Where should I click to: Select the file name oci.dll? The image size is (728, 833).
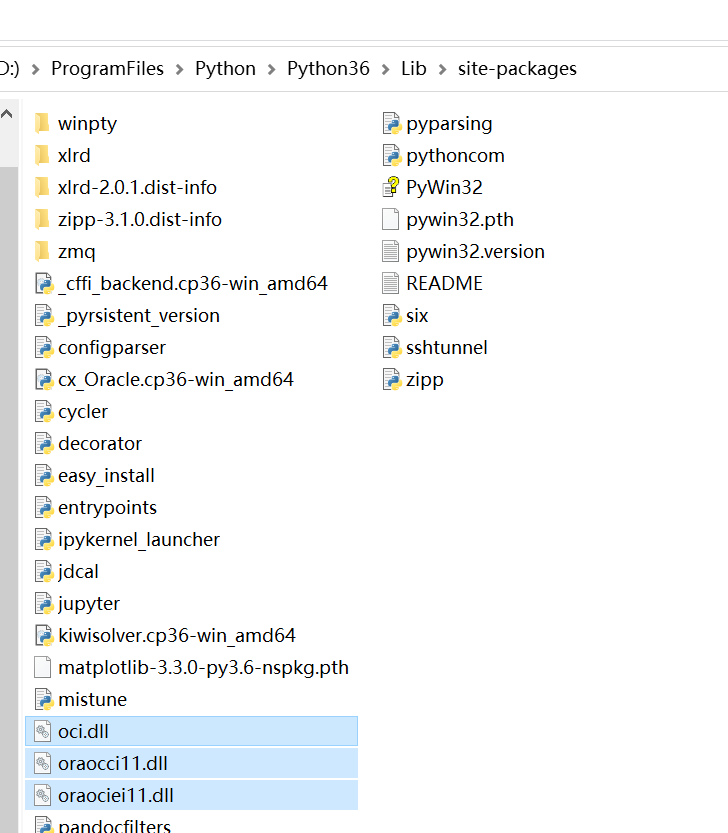[83, 732]
